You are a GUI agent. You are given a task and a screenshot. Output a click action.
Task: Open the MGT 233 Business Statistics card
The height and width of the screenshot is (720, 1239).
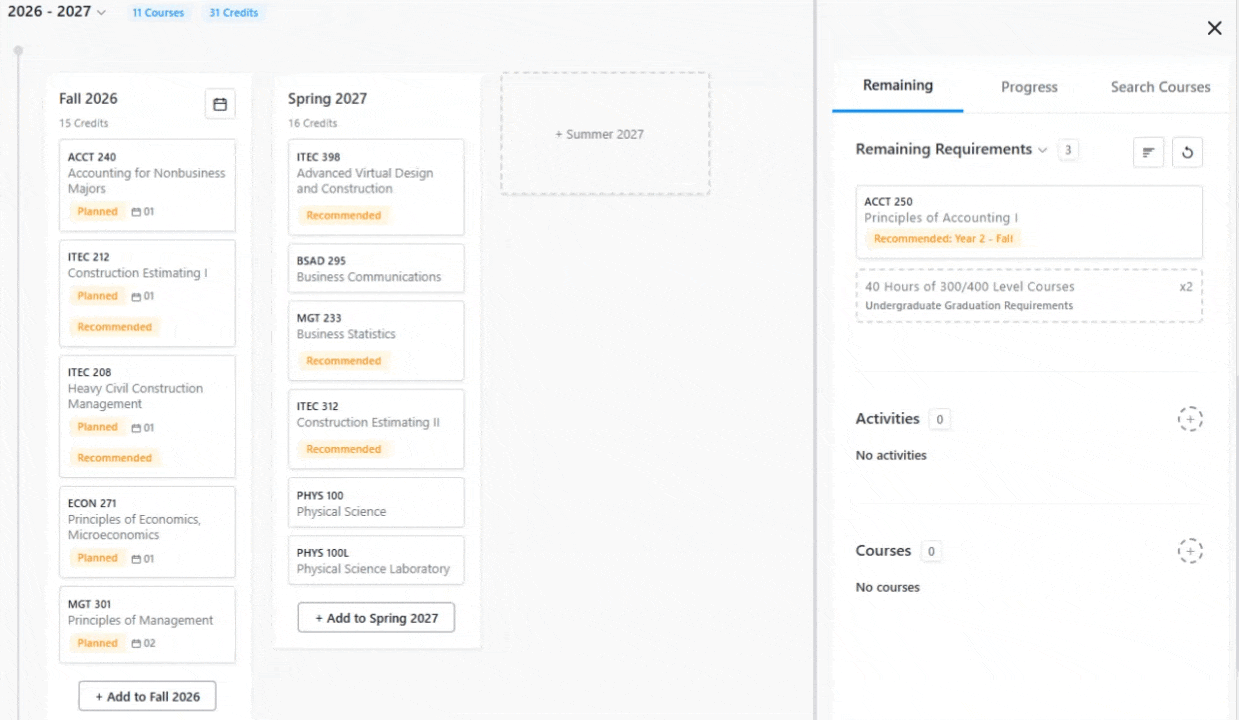click(376, 341)
